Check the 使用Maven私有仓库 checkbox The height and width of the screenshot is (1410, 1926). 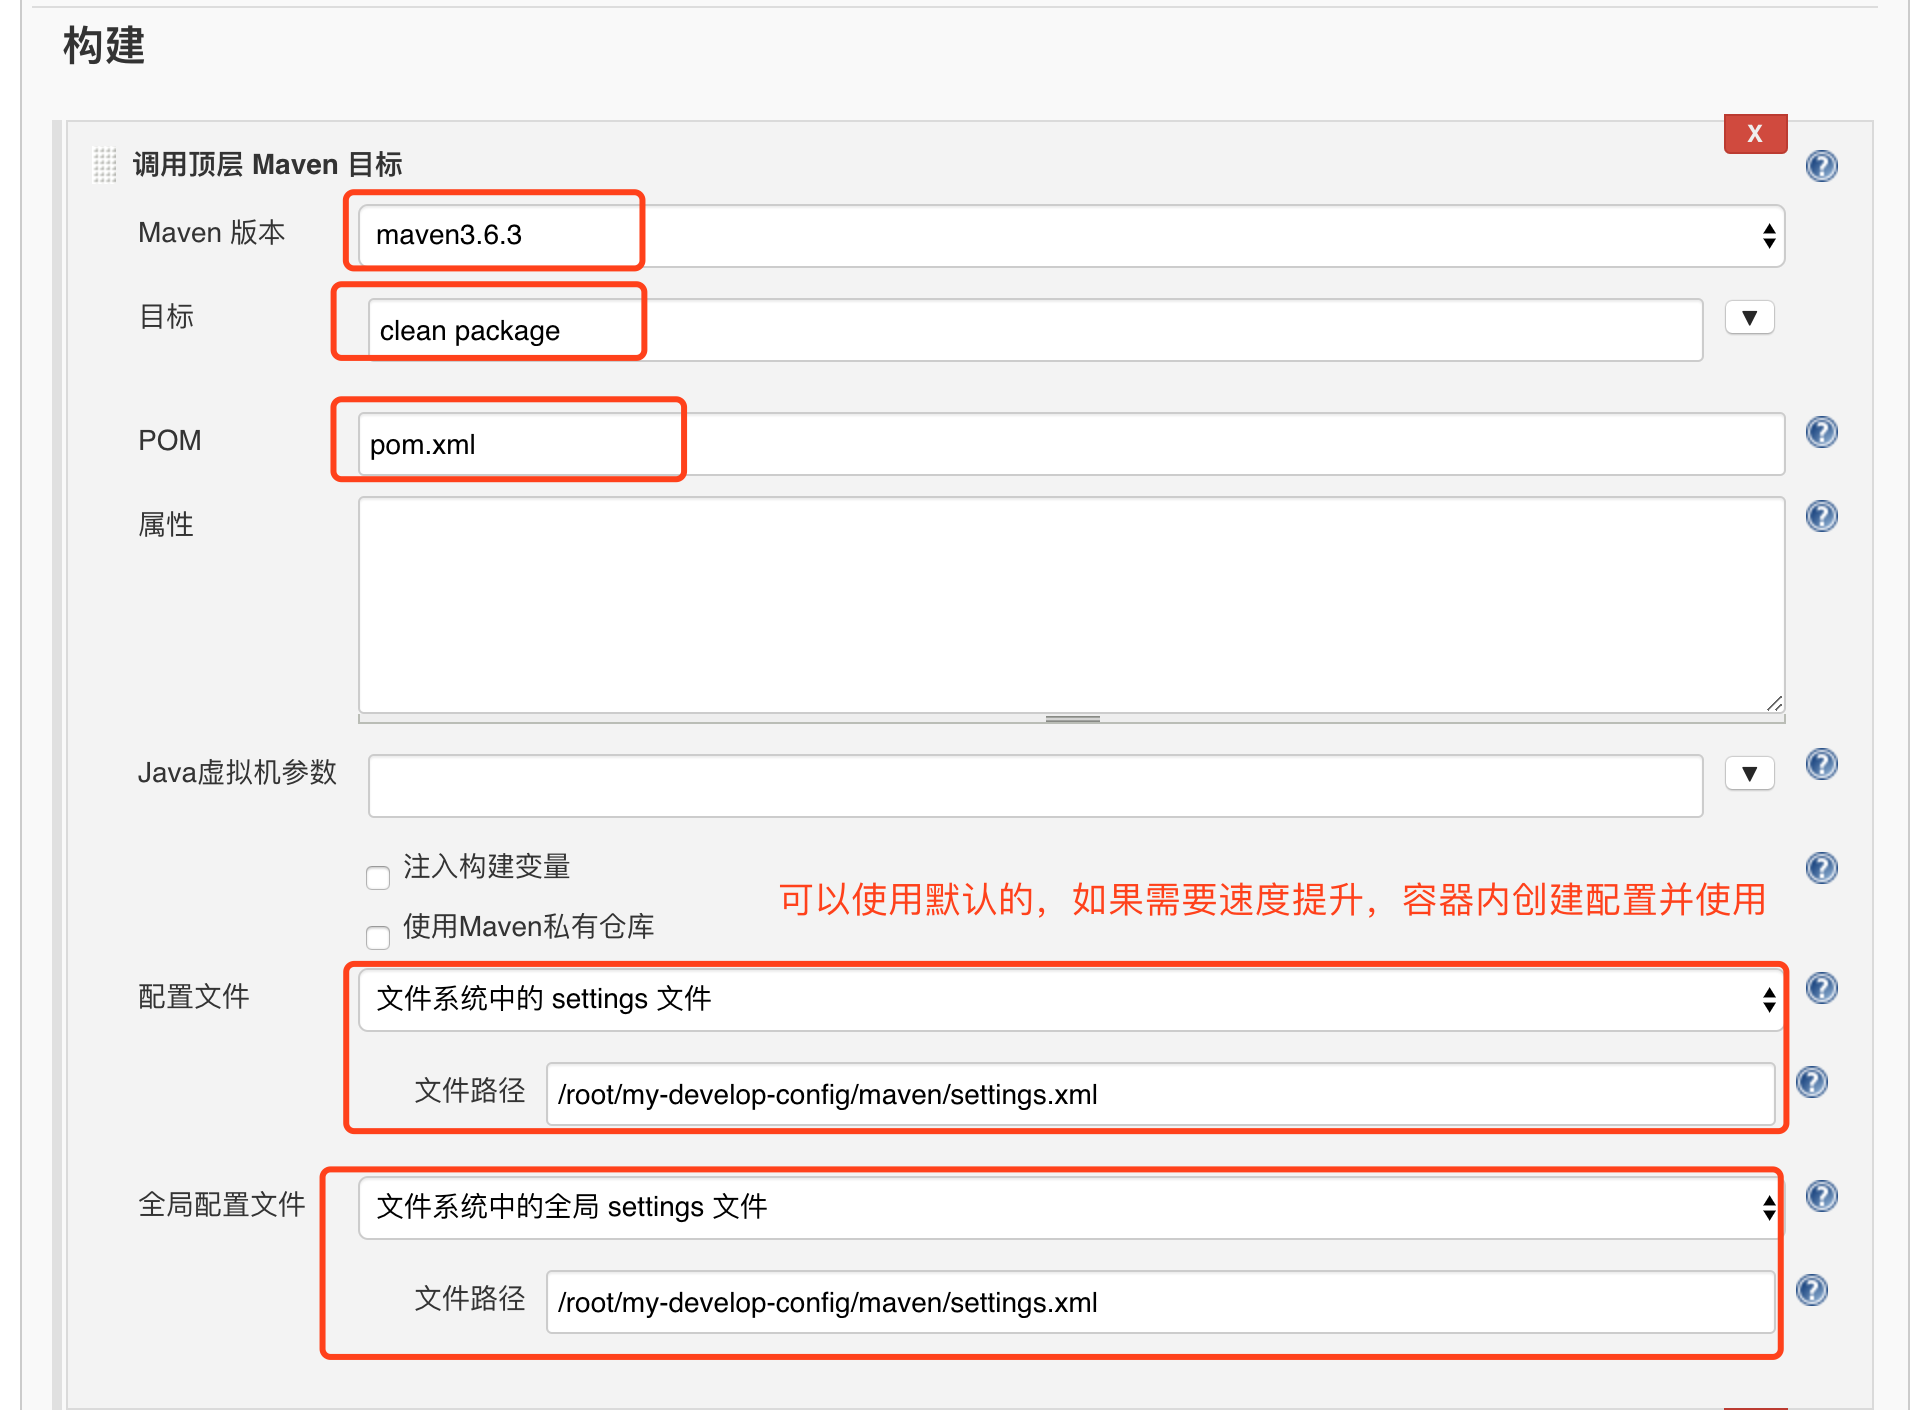pos(378,937)
